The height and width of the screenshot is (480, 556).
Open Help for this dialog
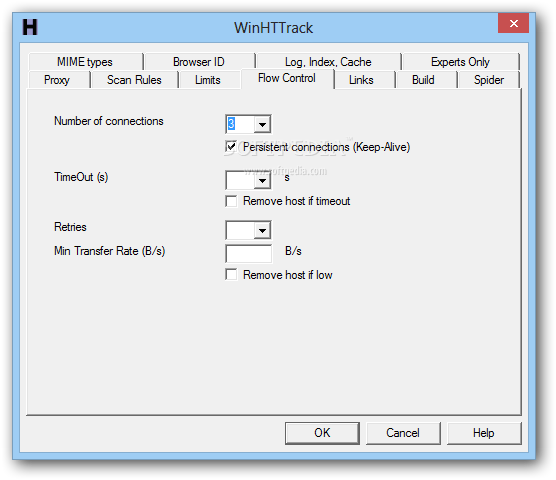click(x=484, y=433)
